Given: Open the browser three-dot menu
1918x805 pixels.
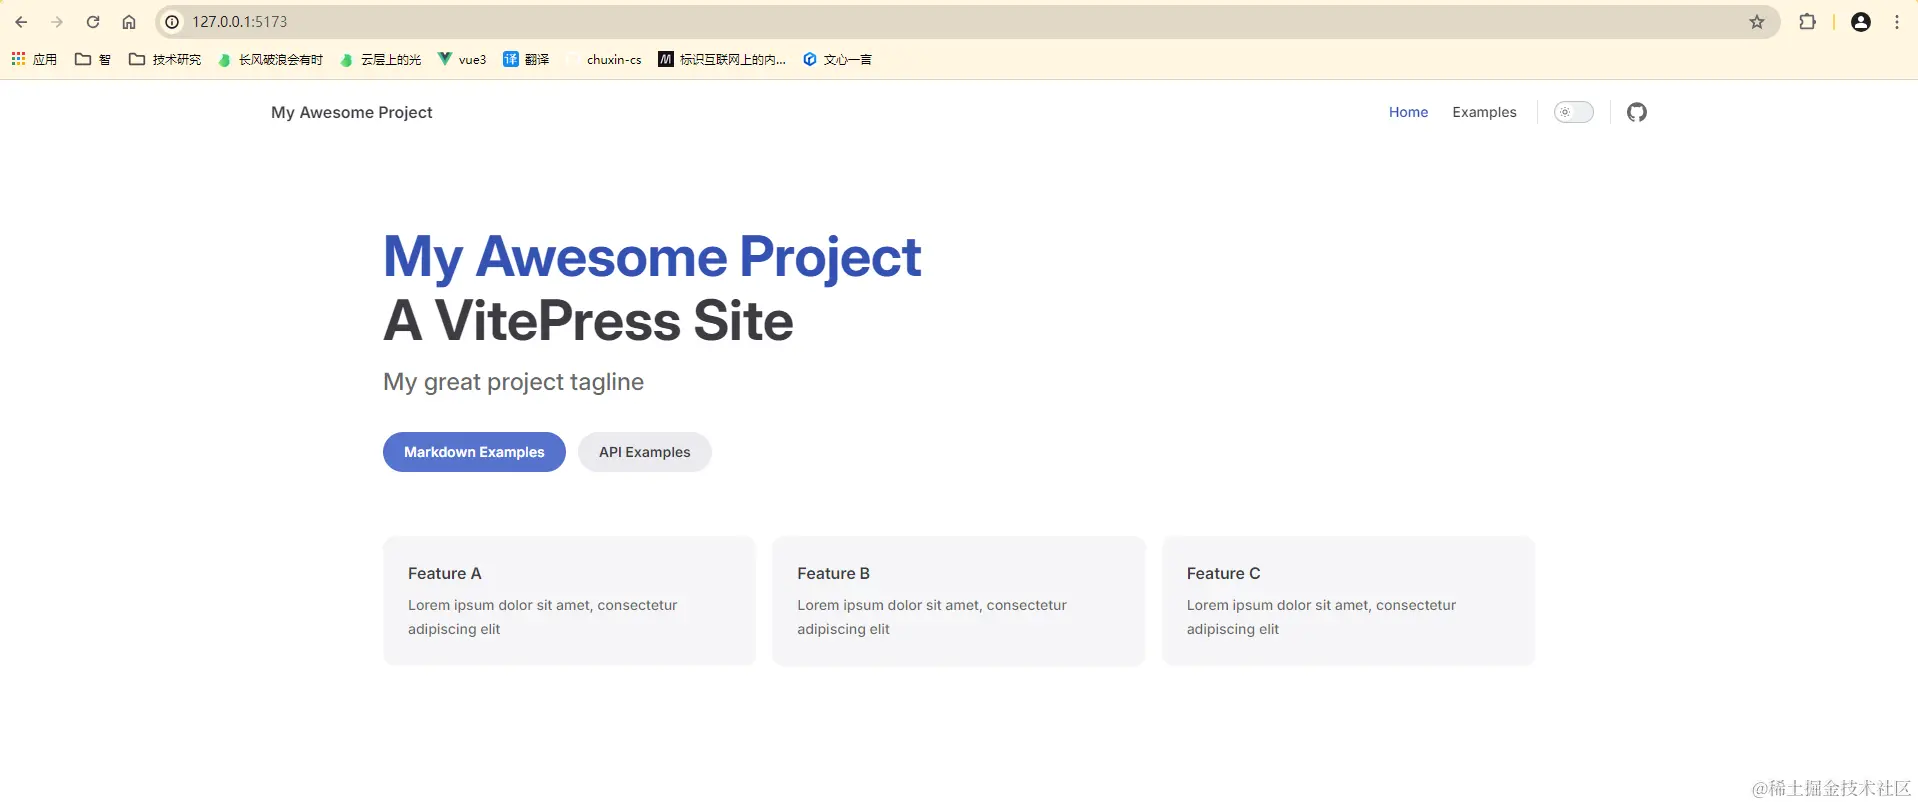Looking at the screenshot, I should (1897, 22).
